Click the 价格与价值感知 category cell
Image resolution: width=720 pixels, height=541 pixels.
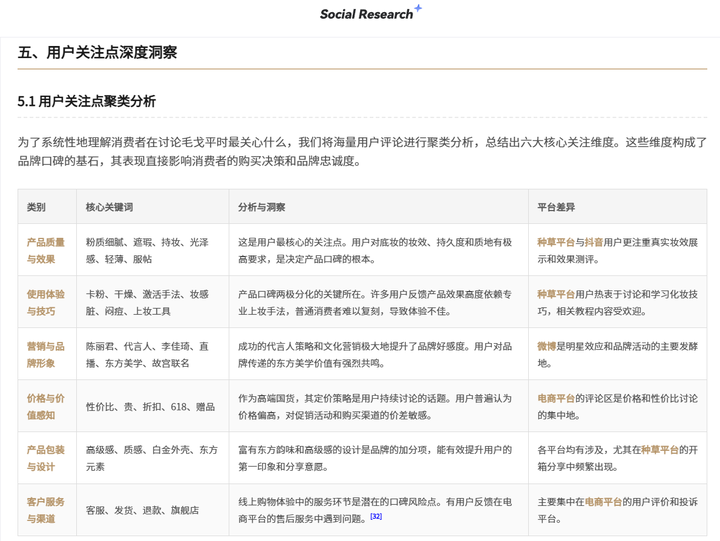click(46, 406)
